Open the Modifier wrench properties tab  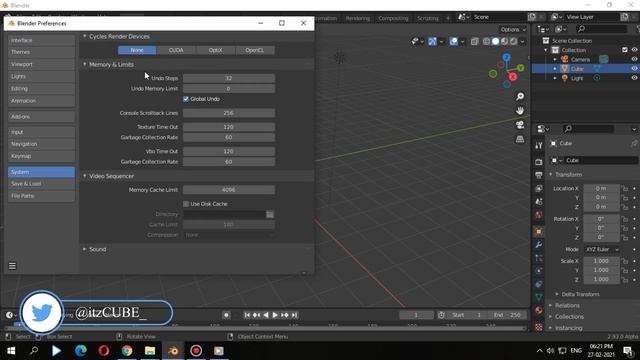(x=539, y=245)
